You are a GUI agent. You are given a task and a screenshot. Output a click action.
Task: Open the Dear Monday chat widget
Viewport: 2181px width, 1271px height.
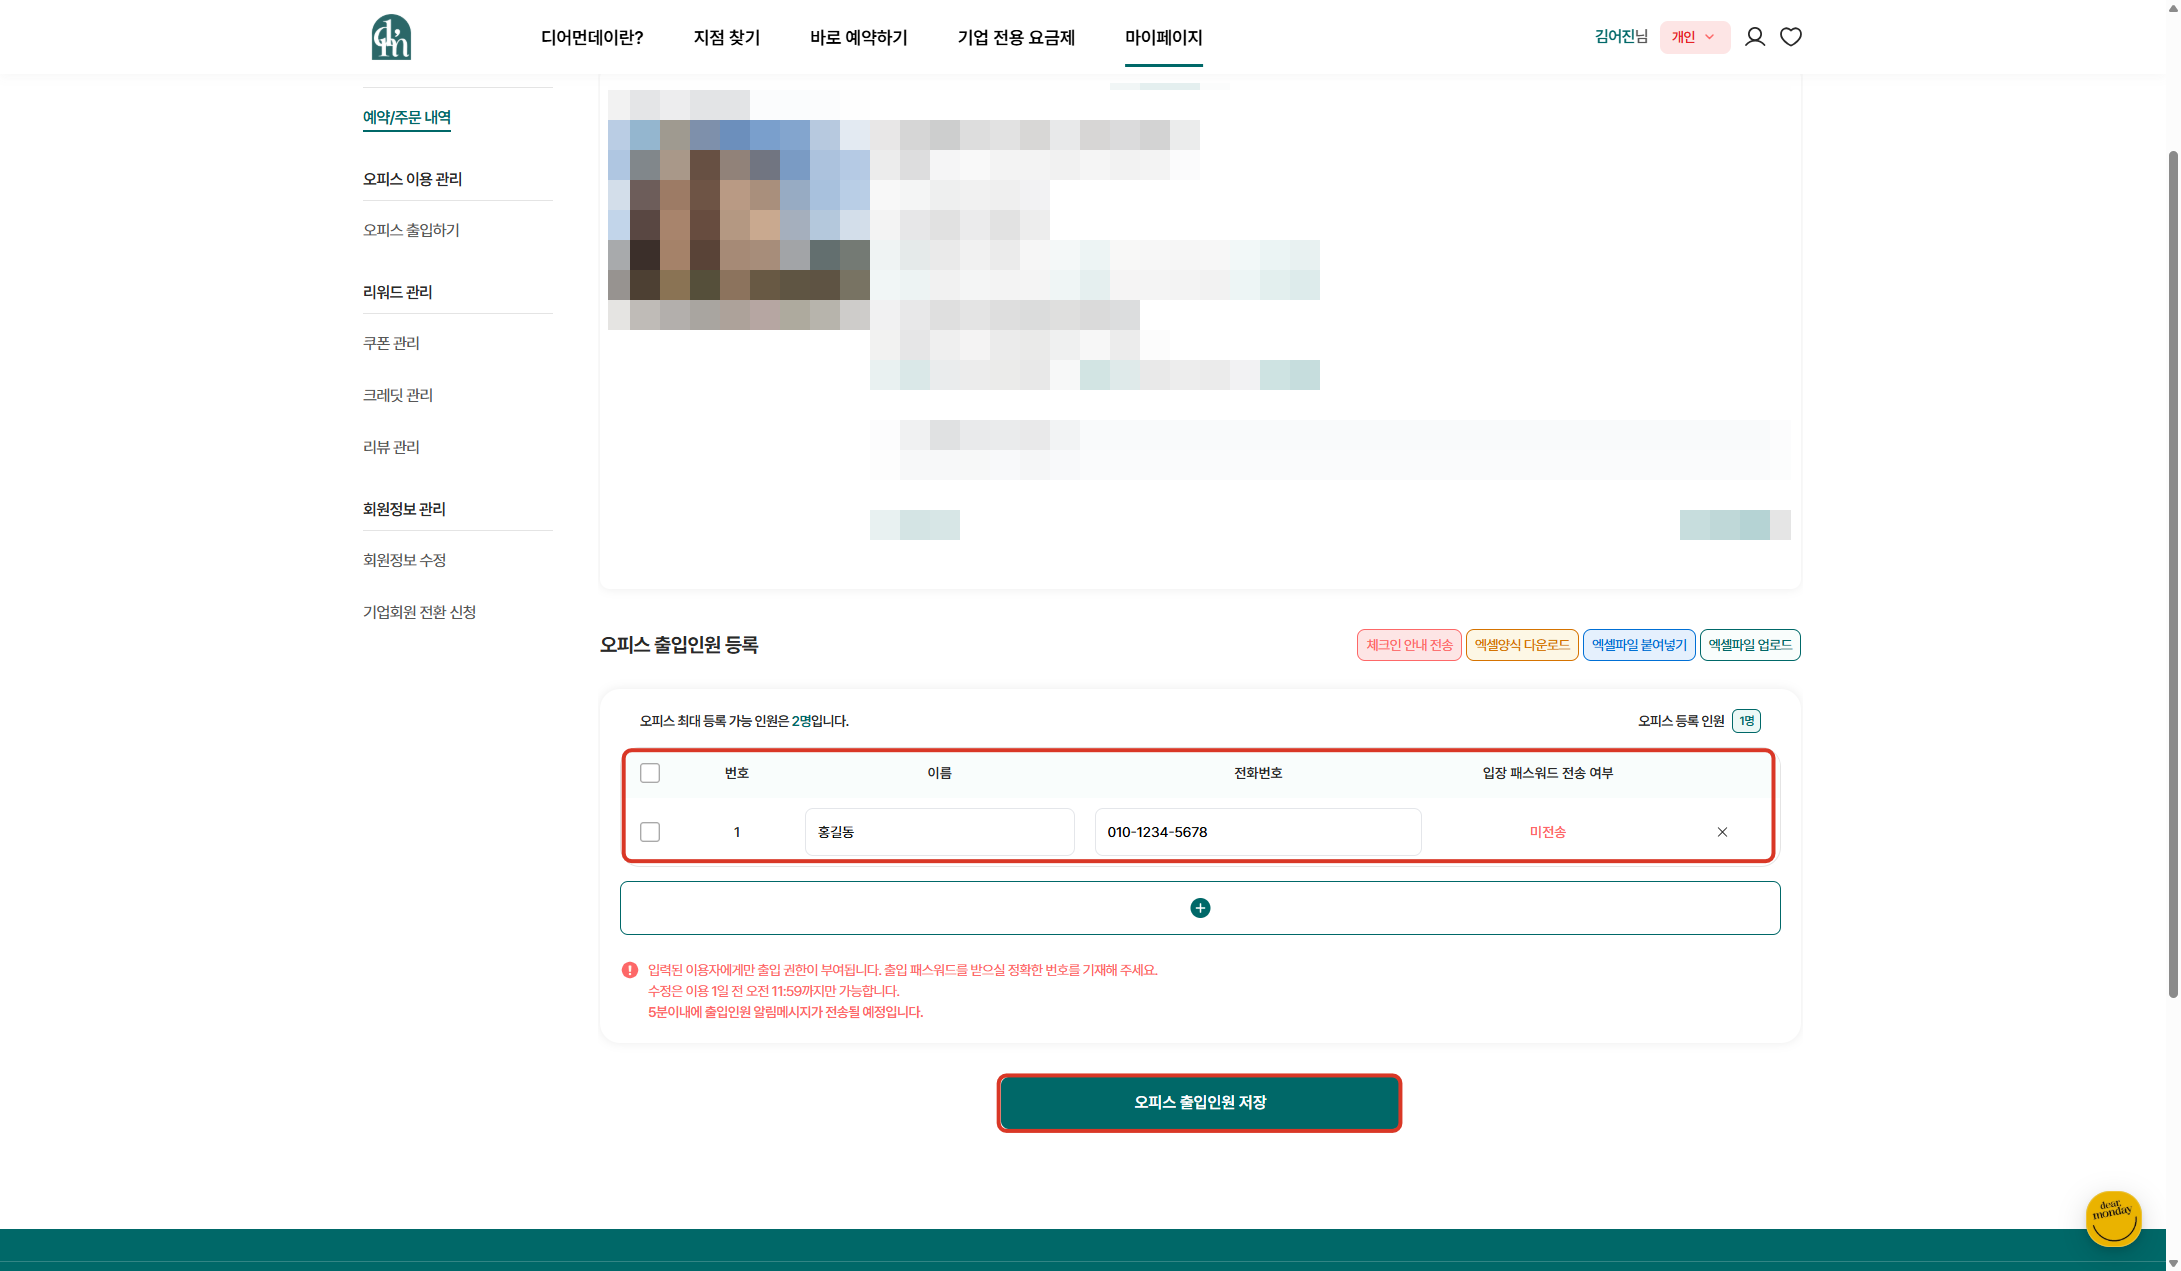click(x=2112, y=1217)
